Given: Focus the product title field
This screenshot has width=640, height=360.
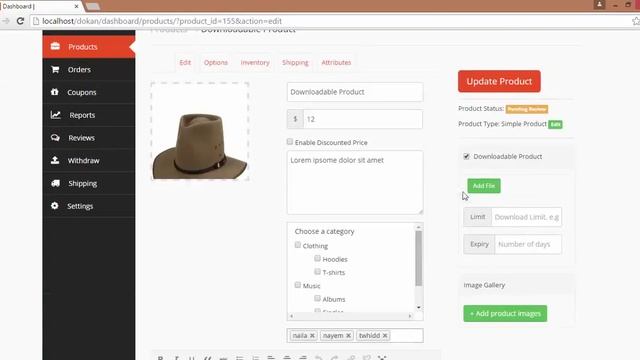Looking at the screenshot, I should 355,92.
